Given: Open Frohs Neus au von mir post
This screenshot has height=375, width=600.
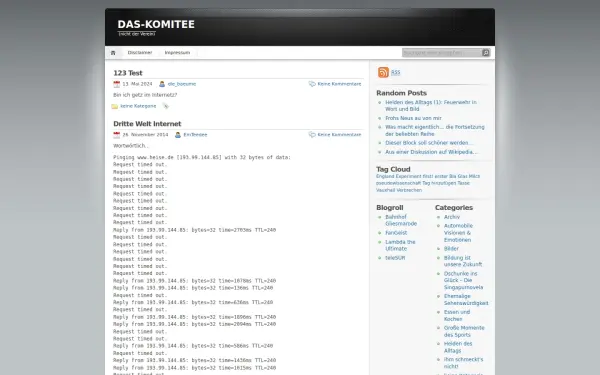Looking at the screenshot, I should pyautogui.click(x=413, y=118).
